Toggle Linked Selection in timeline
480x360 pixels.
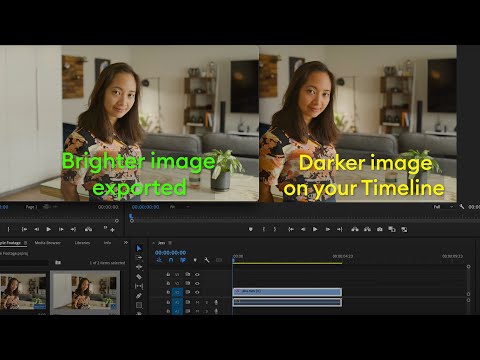[x=183, y=260]
